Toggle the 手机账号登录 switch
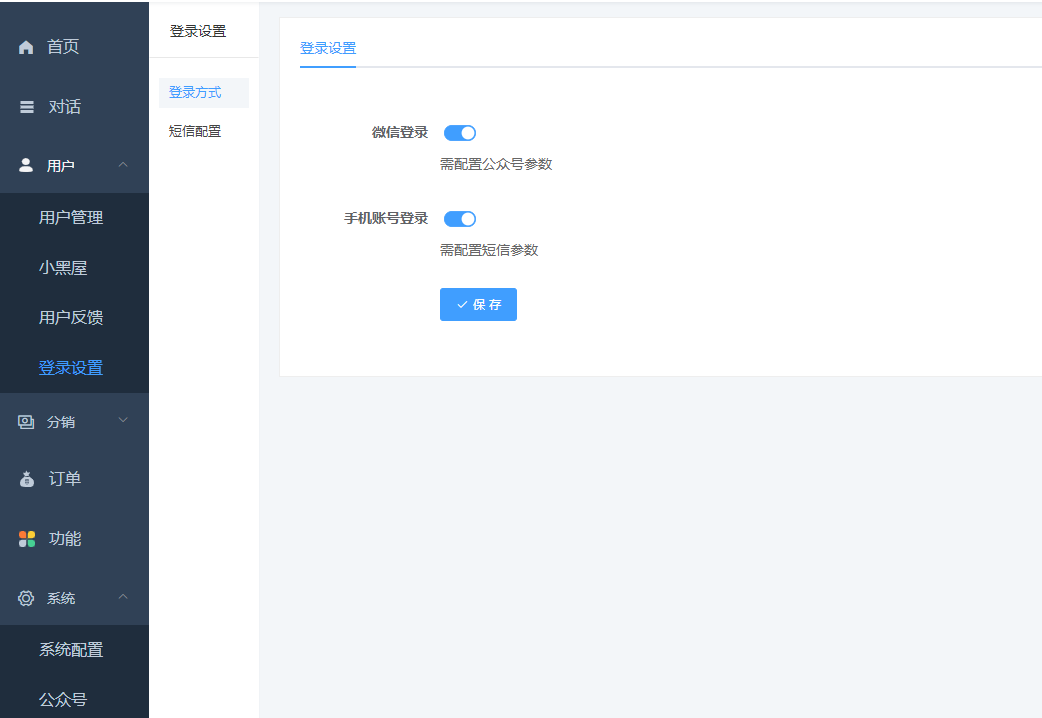Image resolution: width=1042 pixels, height=718 pixels. tap(460, 219)
